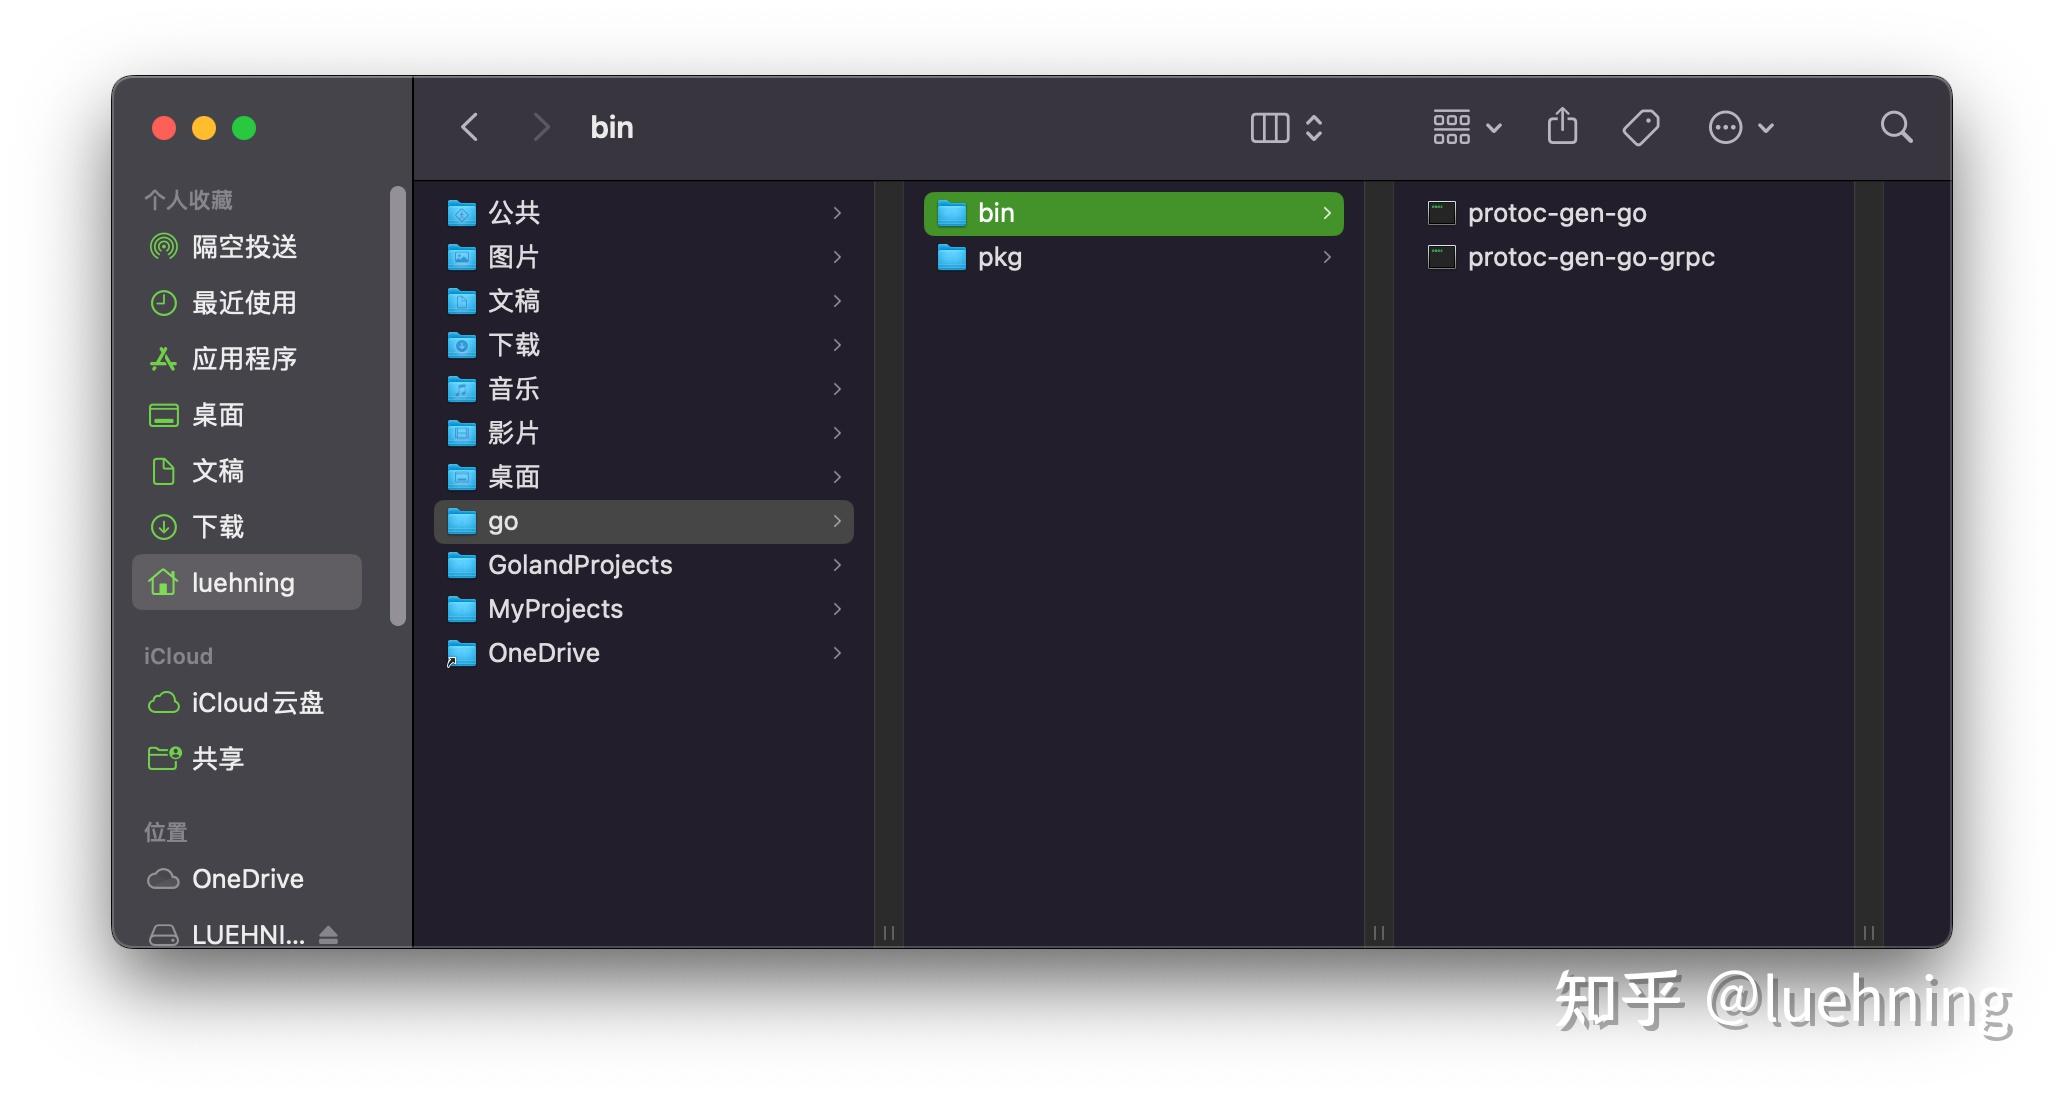Expand the MyProjects chevron

[x=837, y=609]
